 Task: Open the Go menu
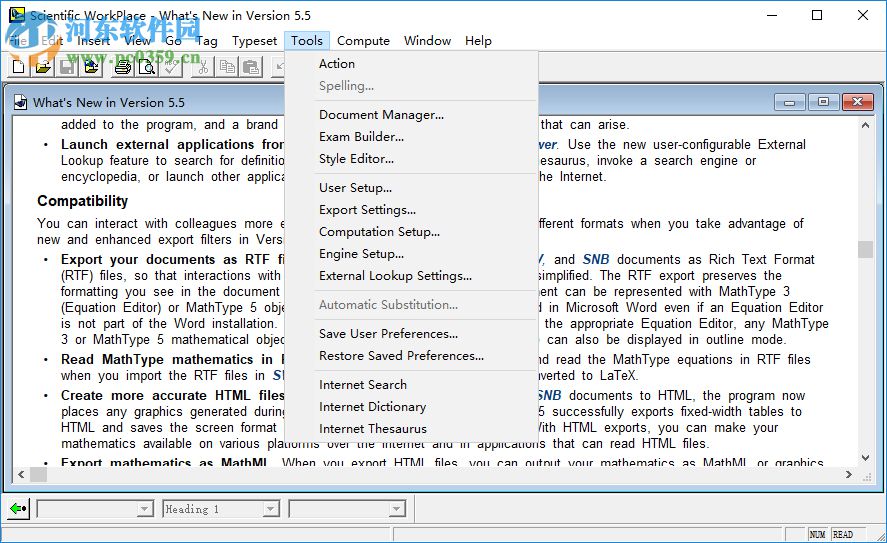[x=173, y=41]
